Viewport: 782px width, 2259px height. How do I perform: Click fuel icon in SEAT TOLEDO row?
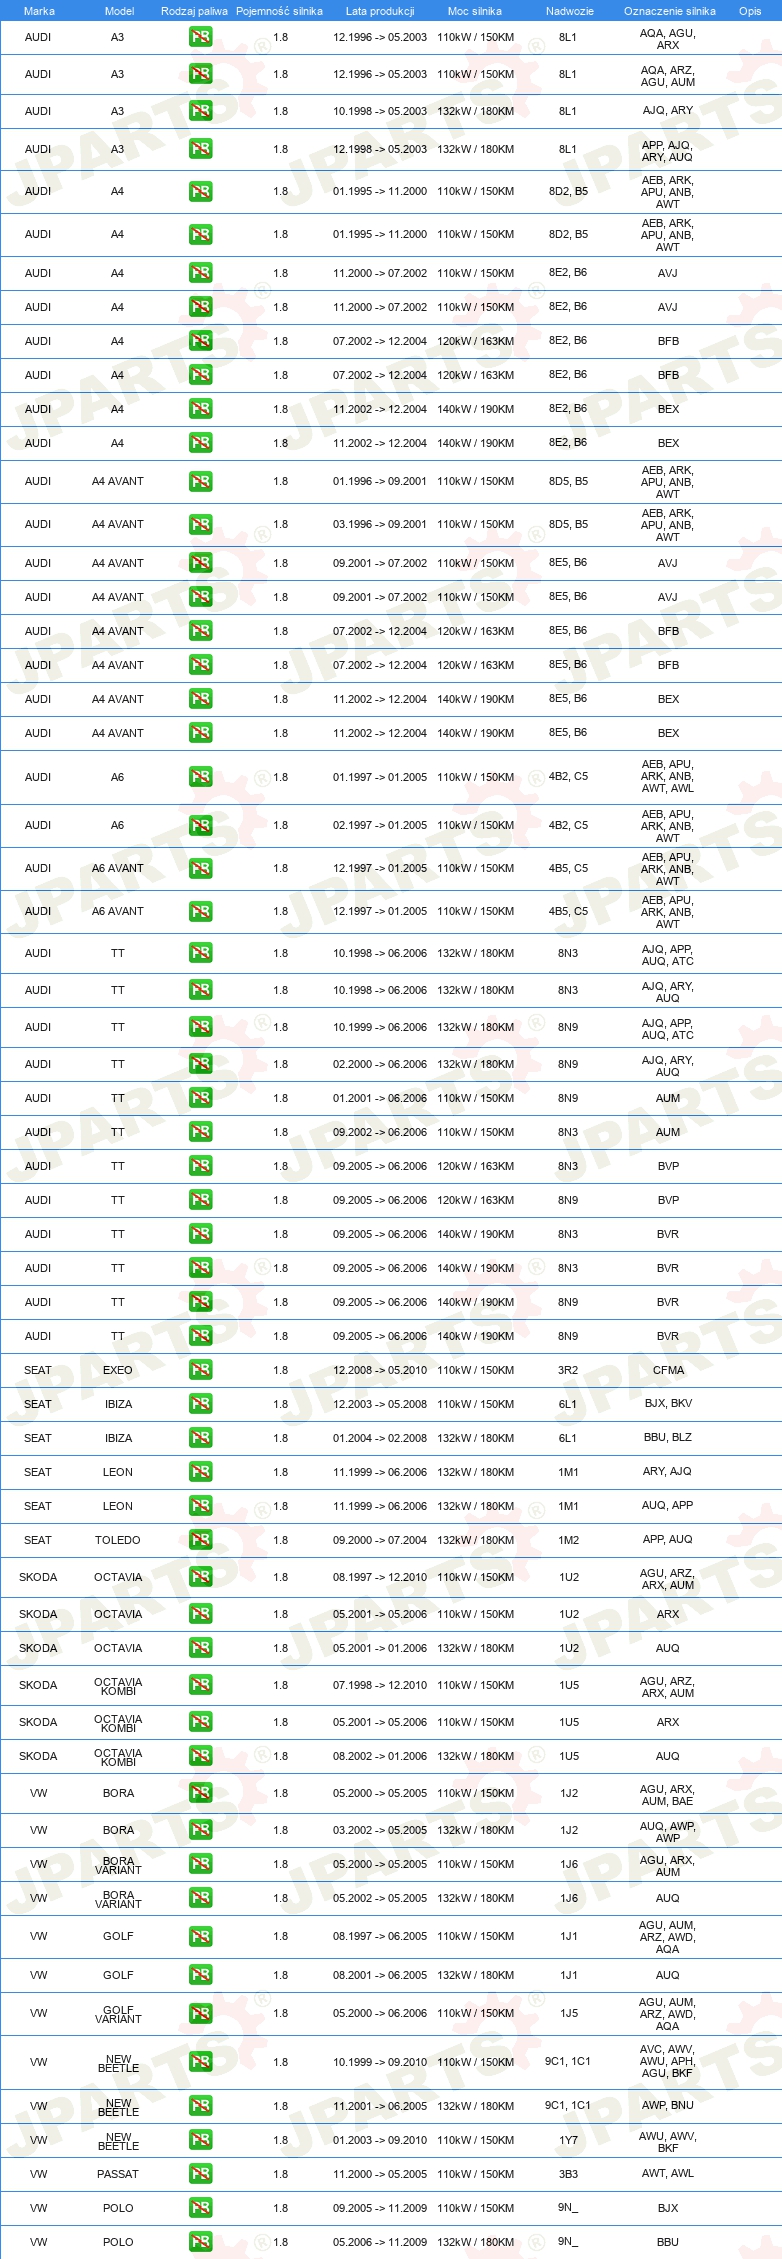pyautogui.click(x=200, y=1540)
